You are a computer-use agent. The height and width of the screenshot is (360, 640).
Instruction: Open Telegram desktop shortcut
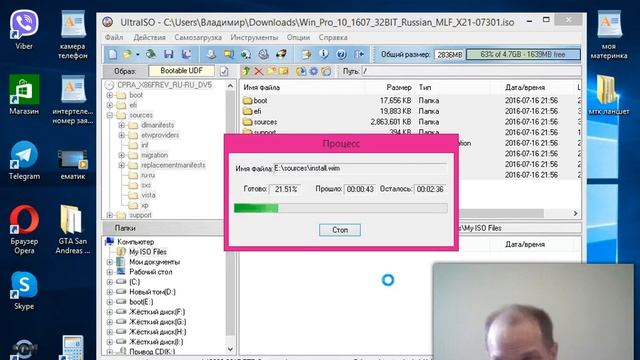tap(24, 160)
